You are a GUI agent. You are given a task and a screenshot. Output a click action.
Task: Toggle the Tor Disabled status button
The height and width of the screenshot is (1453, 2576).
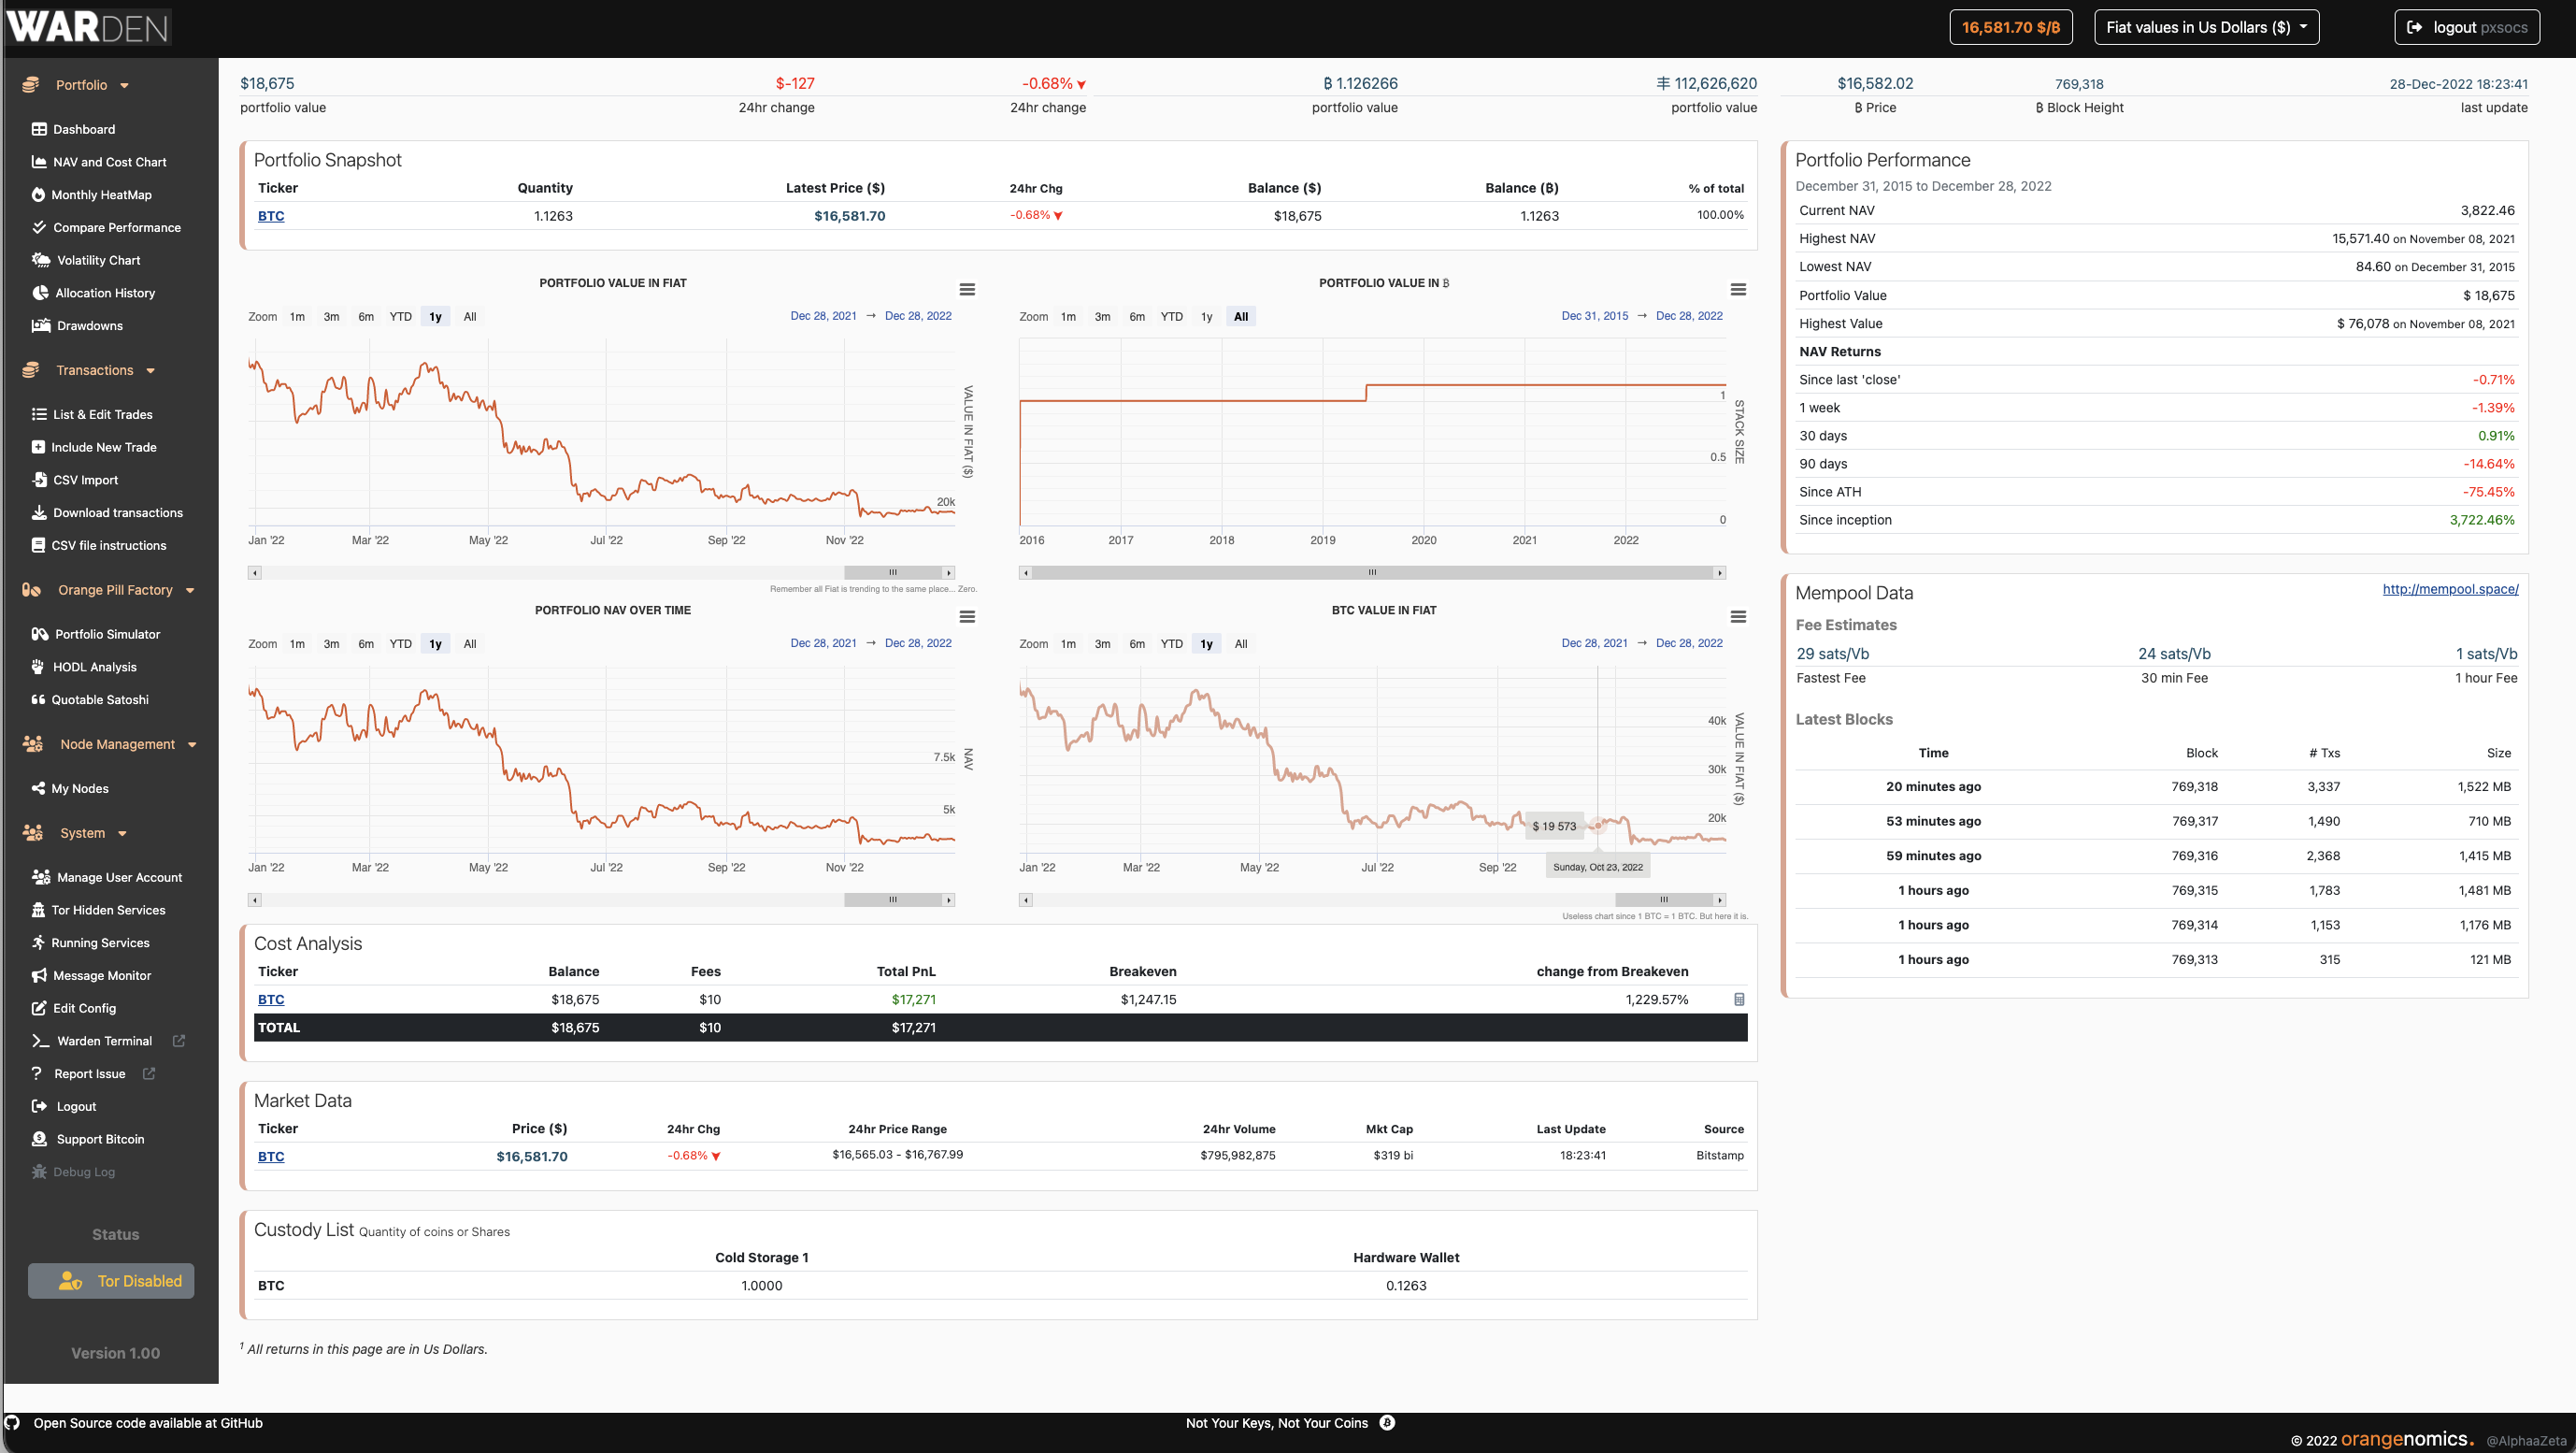111,1281
